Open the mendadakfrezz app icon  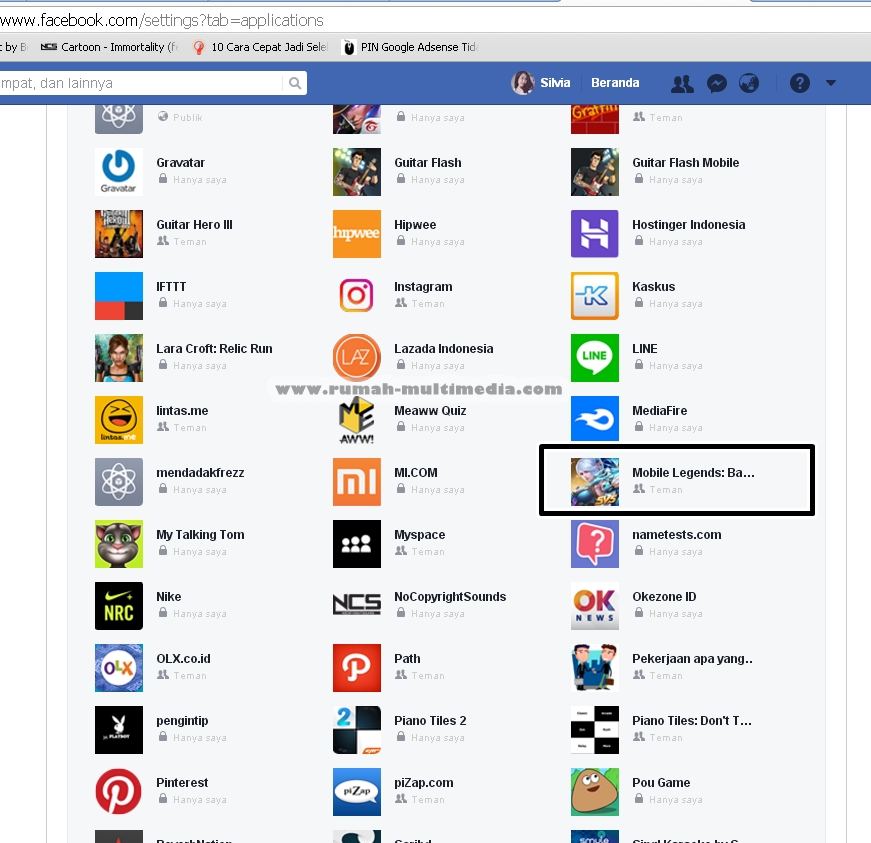click(x=118, y=482)
